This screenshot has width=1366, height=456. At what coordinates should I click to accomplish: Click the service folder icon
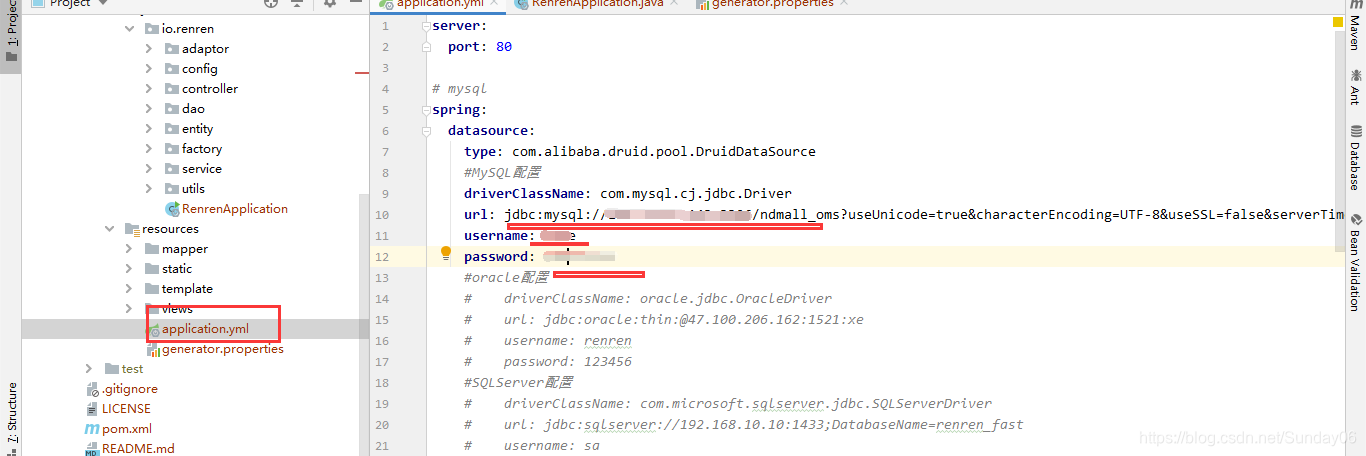[x=172, y=169]
